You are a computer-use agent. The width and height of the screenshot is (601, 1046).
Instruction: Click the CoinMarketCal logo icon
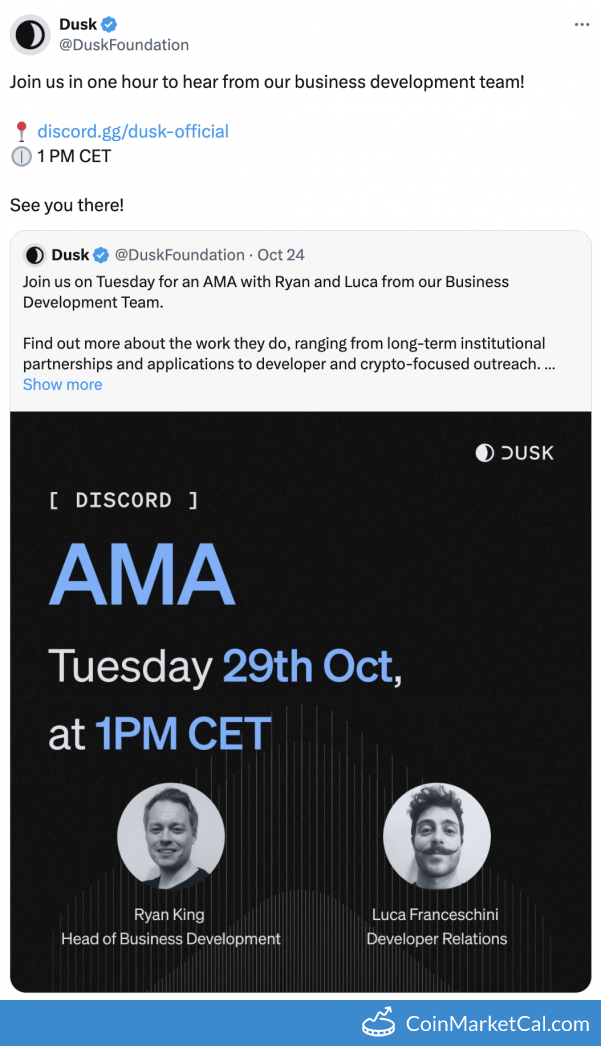(379, 1023)
